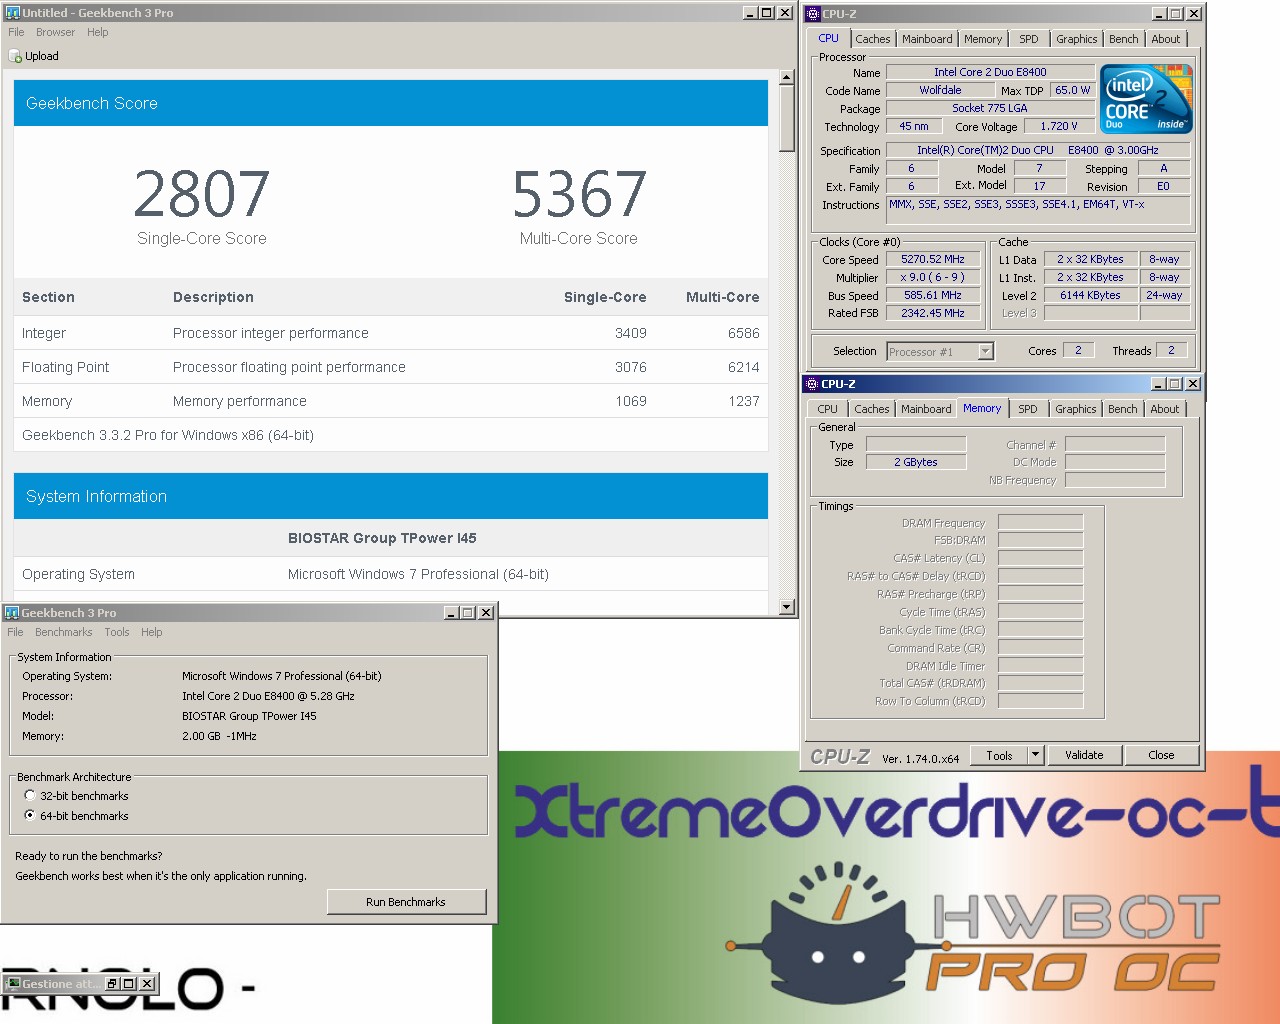The height and width of the screenshot is (1024, 1280).
Task: Click the Gestione attività taskbar window icon
Action: point(13,984)
